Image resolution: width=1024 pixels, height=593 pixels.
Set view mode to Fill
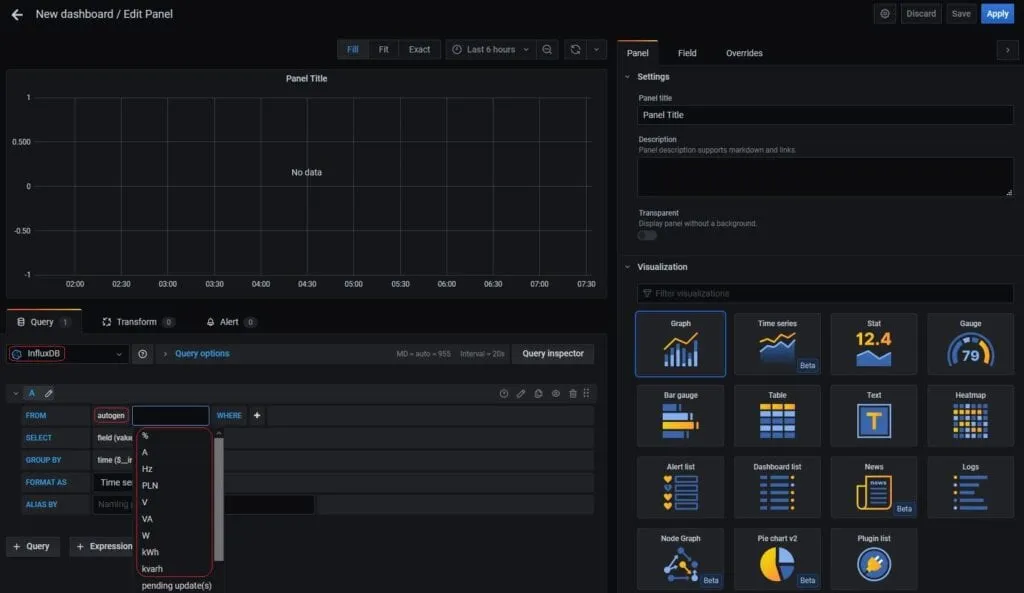click(x=353, y=50)
